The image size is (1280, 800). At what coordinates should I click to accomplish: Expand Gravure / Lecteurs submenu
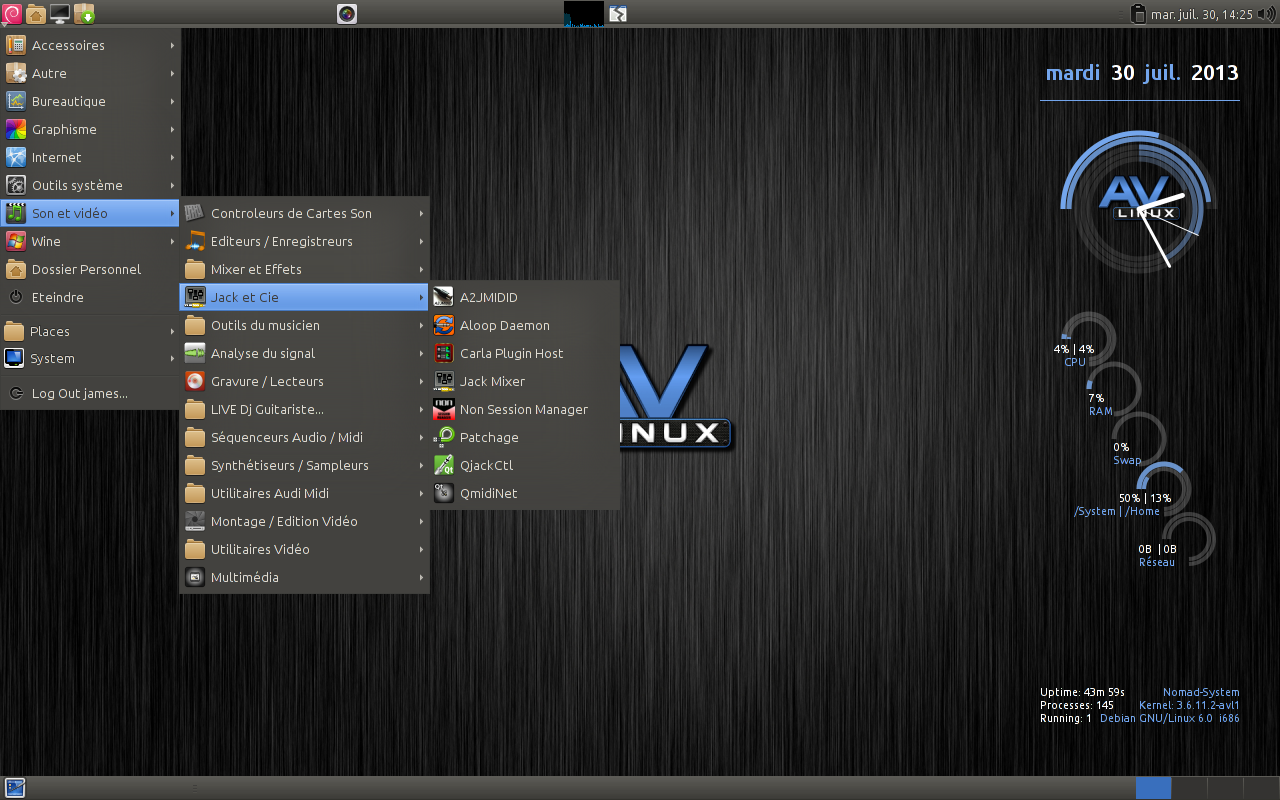click(x=304, y=381)
